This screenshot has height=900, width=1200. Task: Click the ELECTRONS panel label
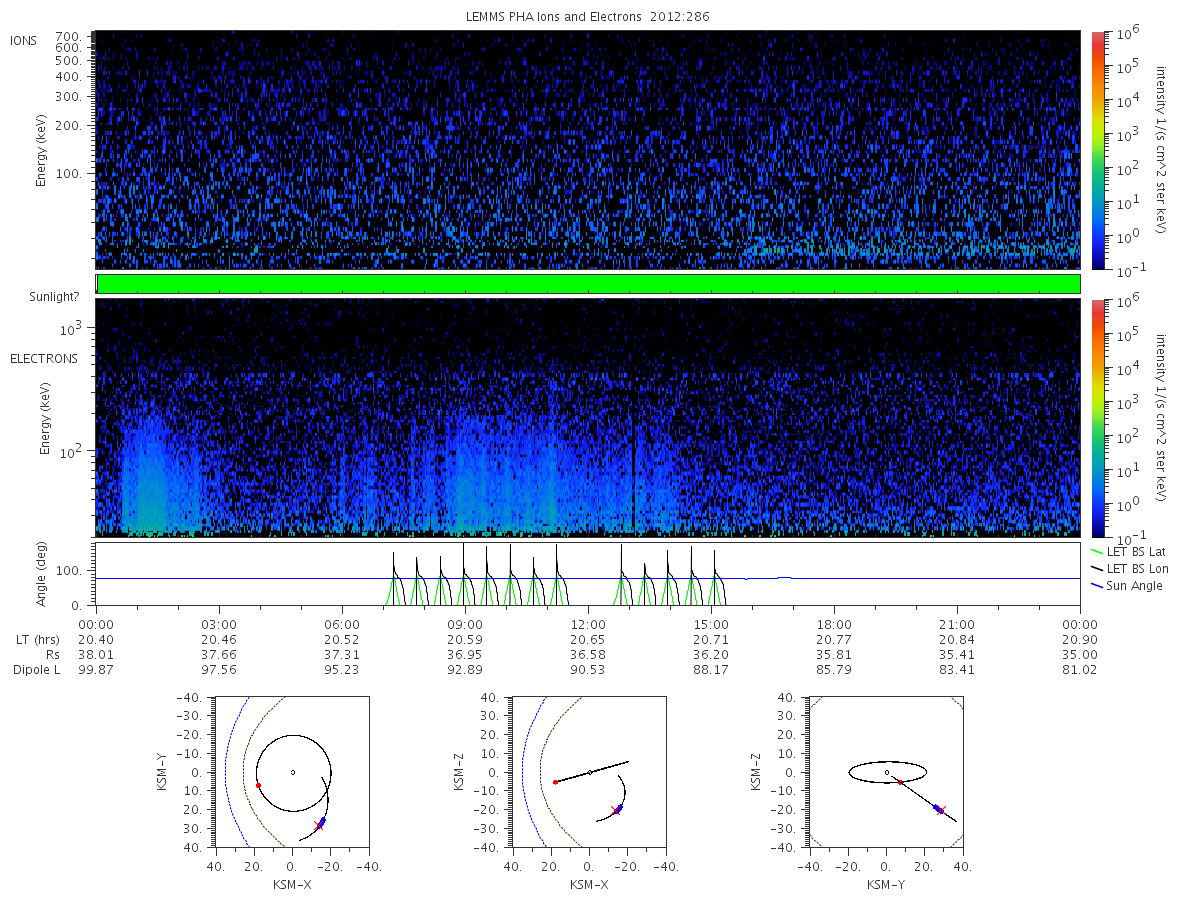click(43, 358)
